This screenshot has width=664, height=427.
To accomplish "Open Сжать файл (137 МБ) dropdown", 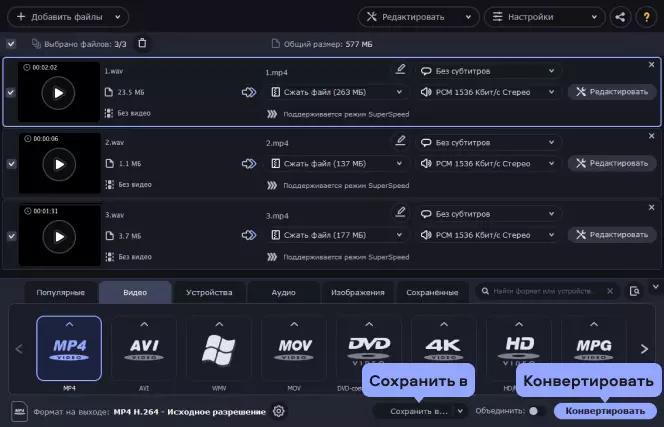I will 338,164.
